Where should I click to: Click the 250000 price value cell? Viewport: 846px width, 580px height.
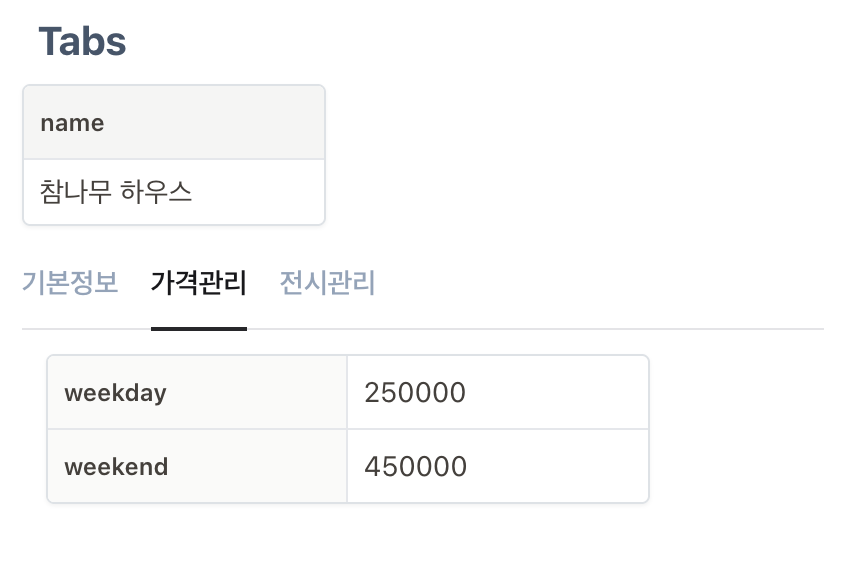pyautogui.click(x=414, y=392)
